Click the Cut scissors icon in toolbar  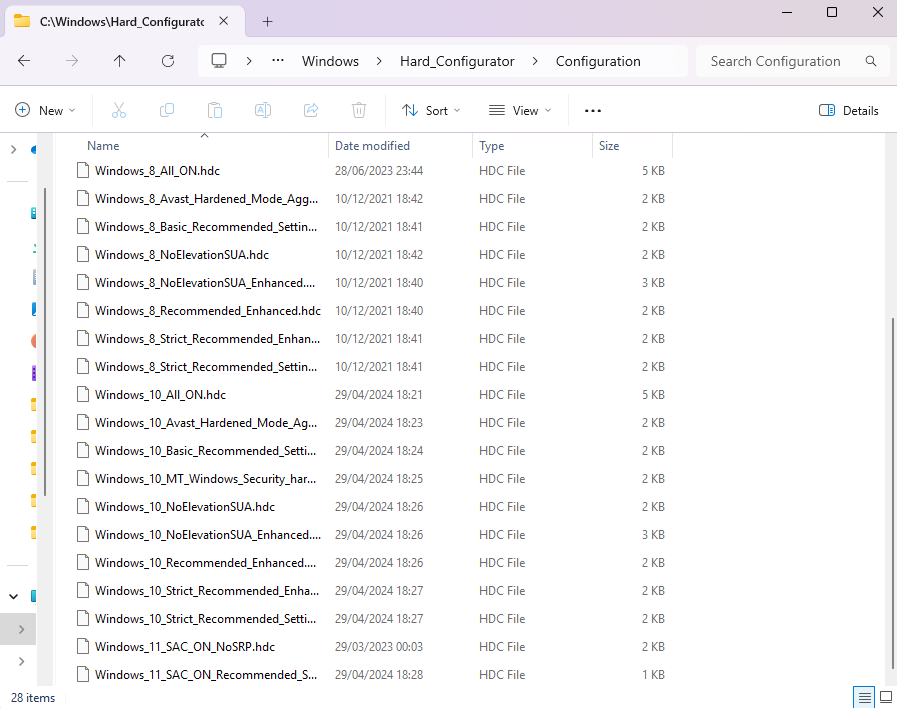tap(119, 110)
